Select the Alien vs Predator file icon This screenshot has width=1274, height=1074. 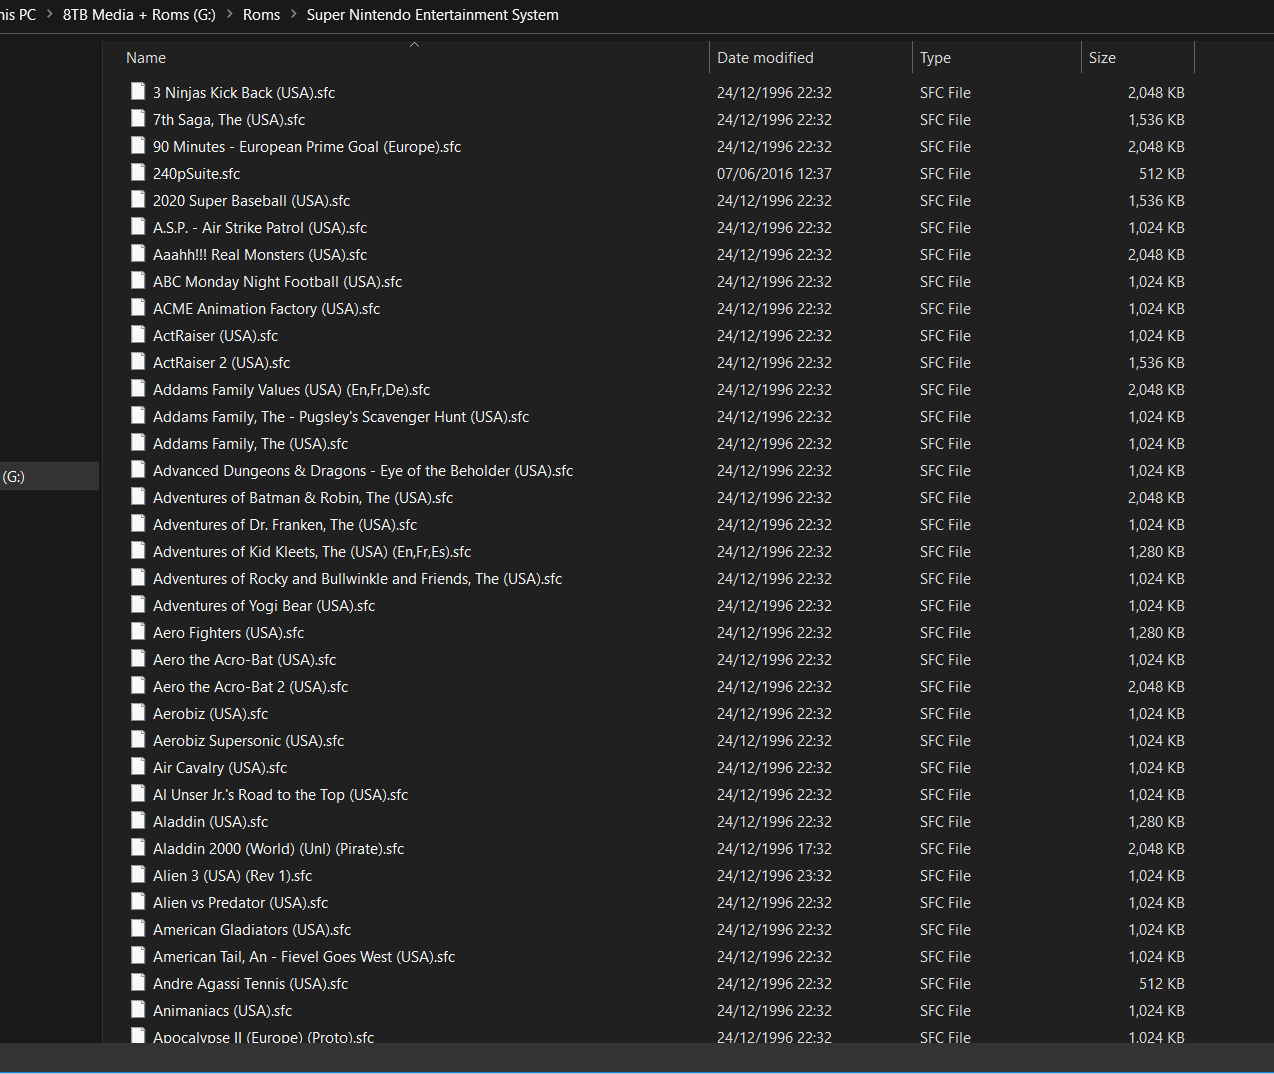coord(138,902)
